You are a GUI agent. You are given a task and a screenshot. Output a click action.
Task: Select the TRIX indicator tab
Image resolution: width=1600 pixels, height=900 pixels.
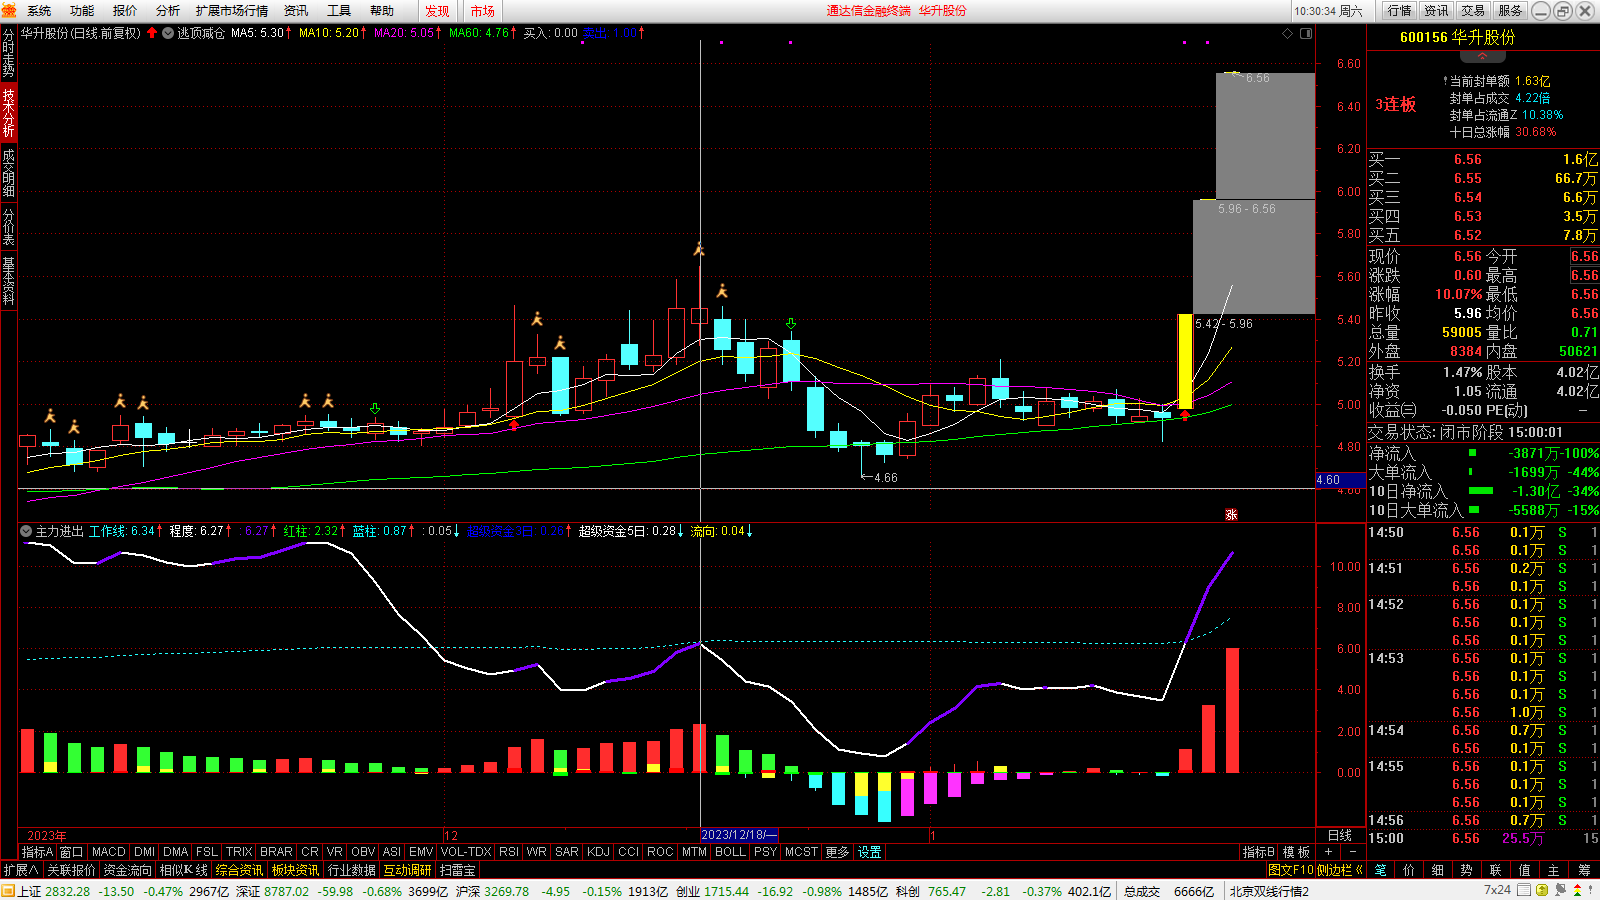(x=238, y=852)
